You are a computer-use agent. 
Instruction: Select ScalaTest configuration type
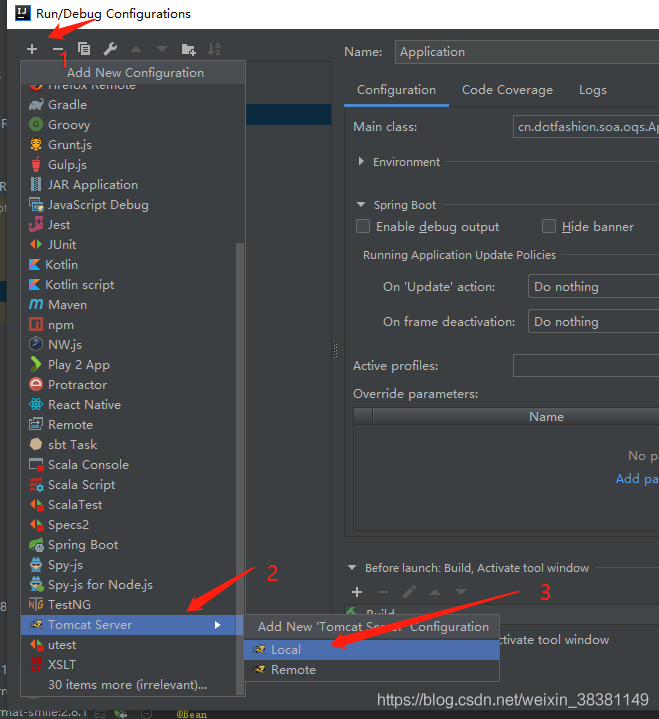pos(133,505)
